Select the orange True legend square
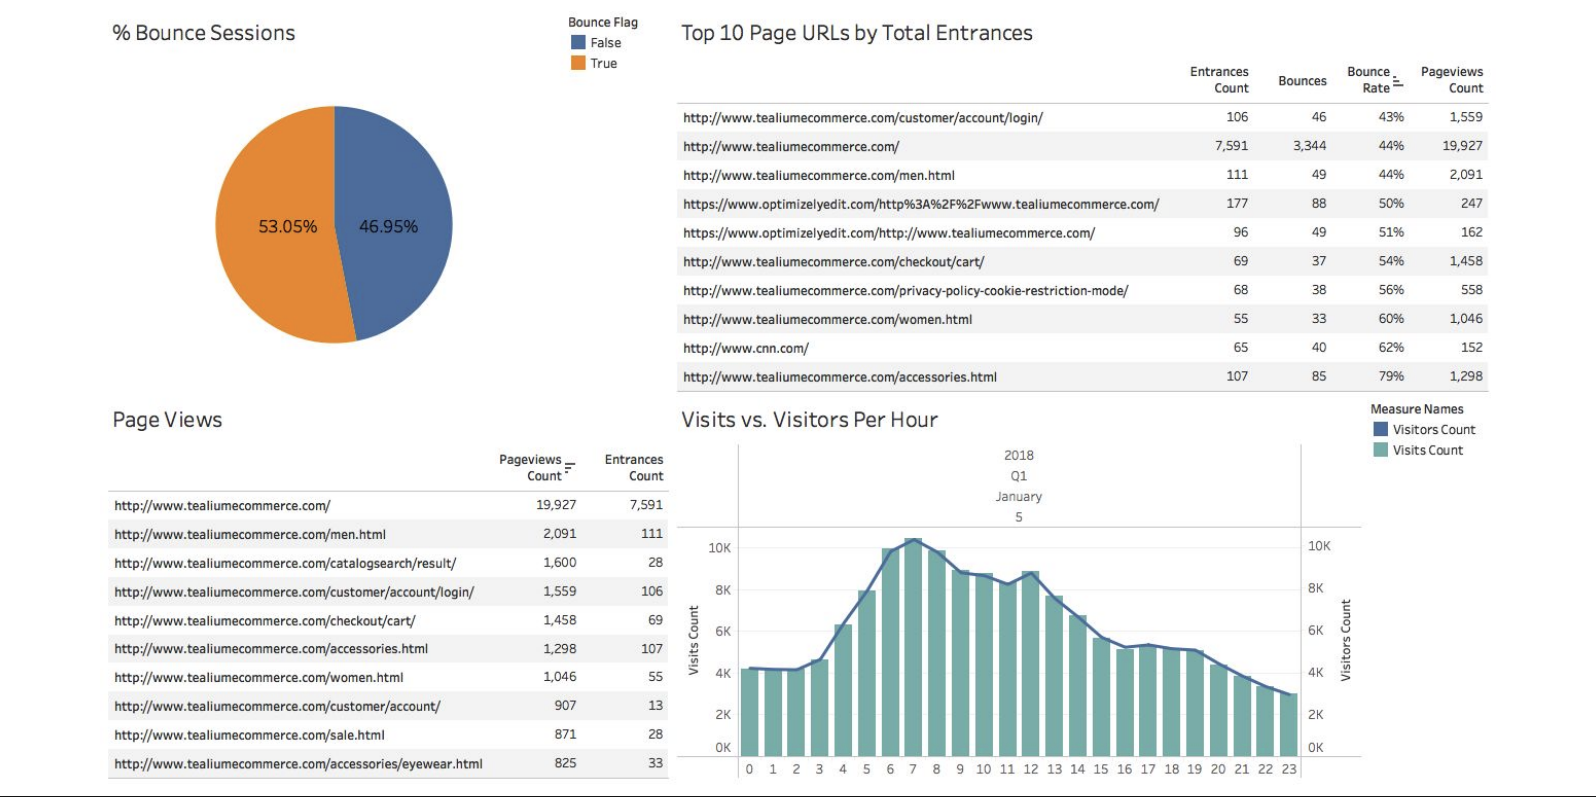 point(578,63)
